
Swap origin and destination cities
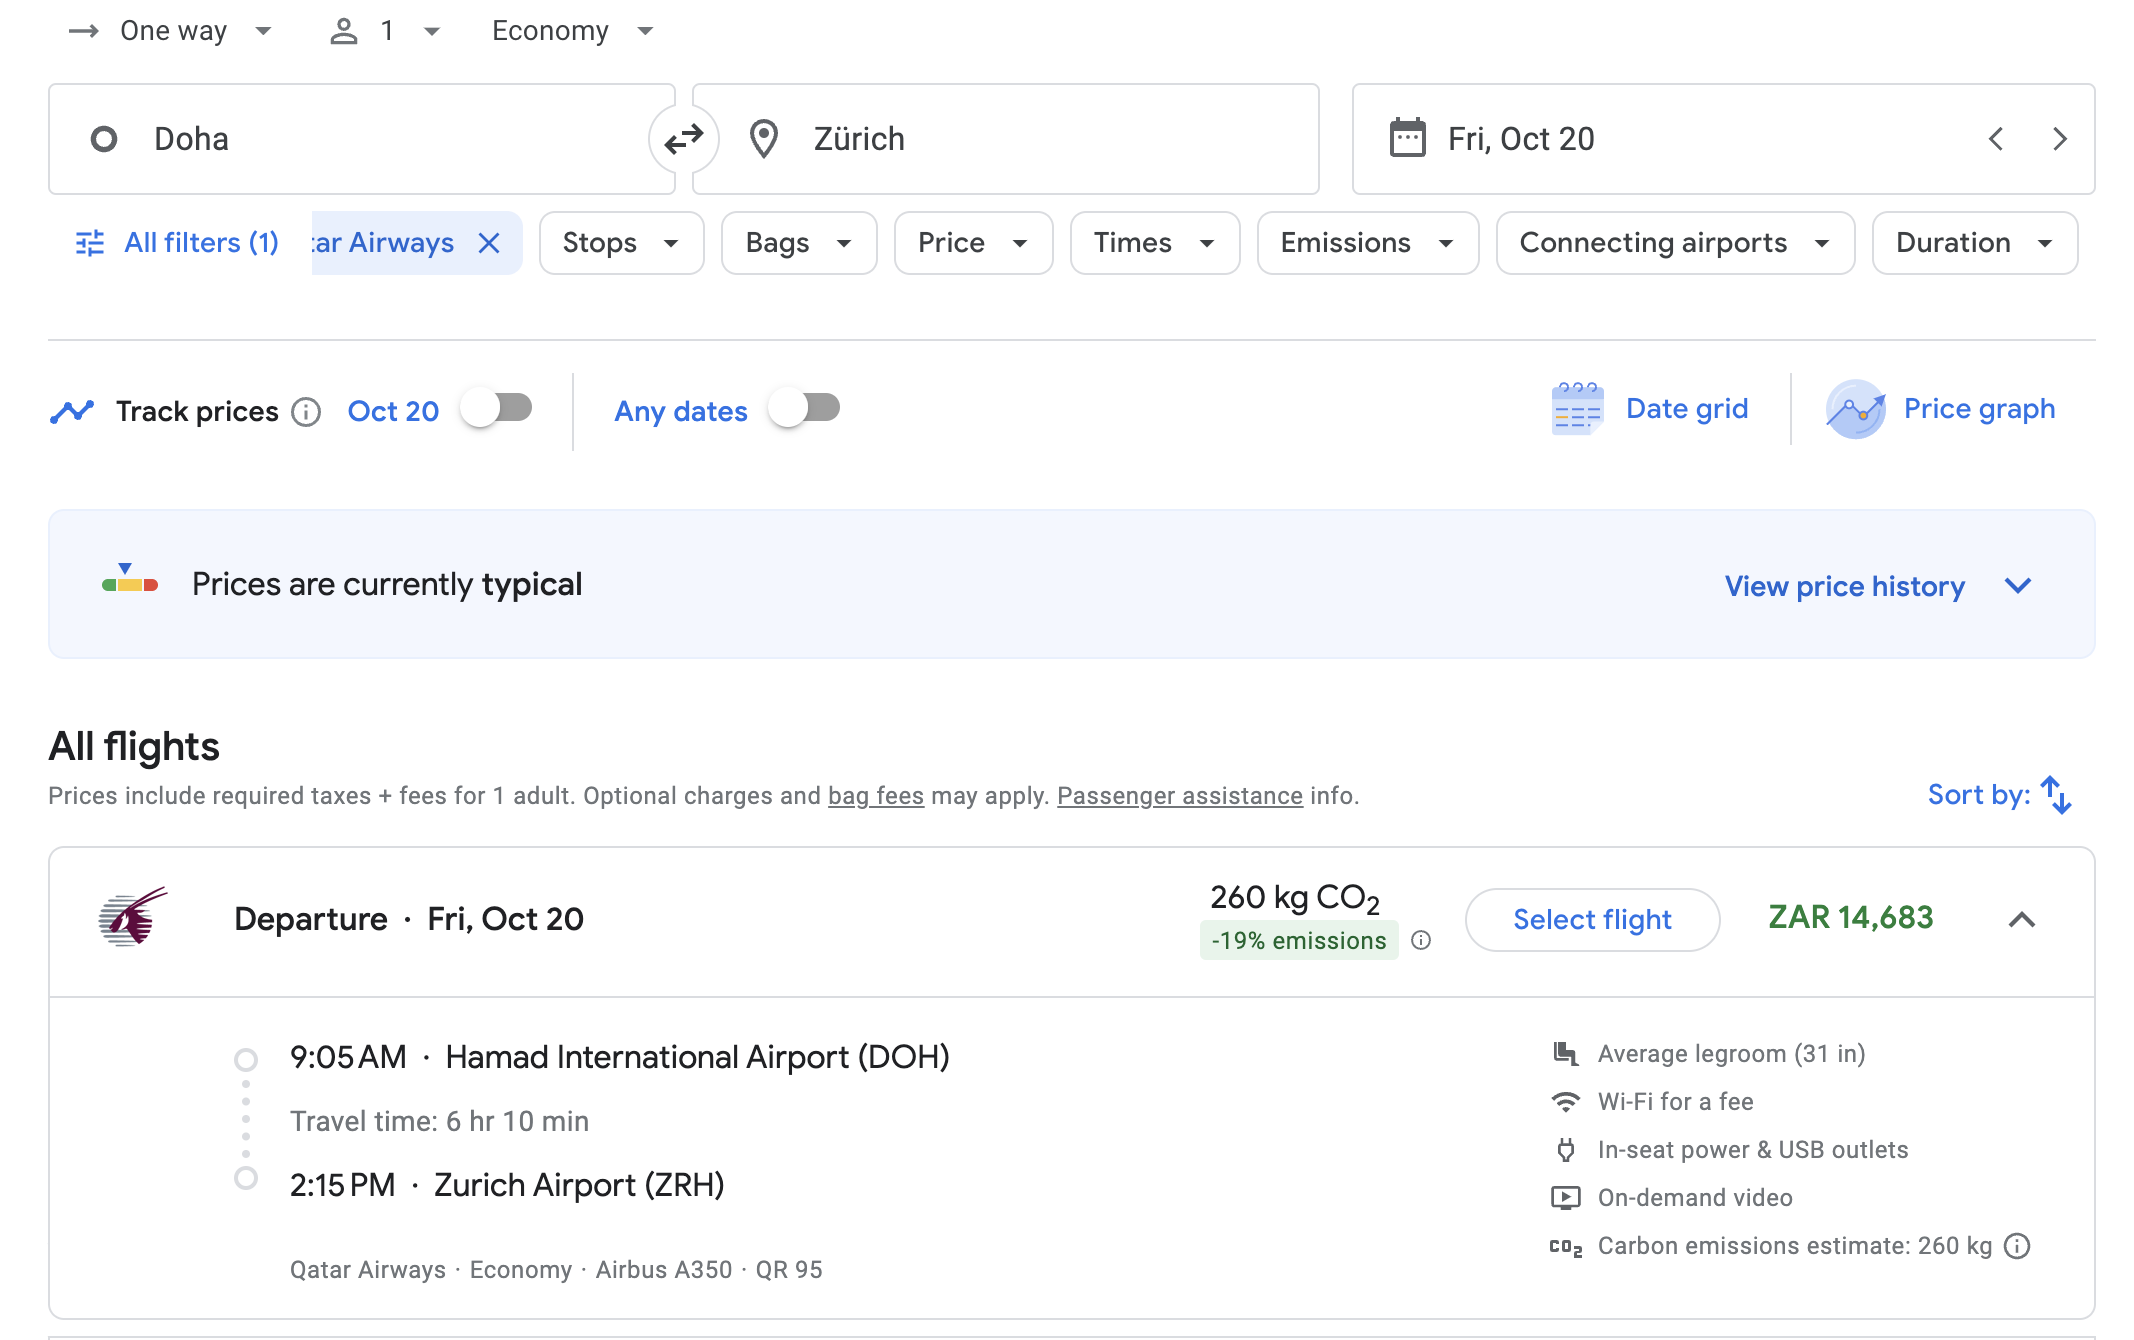click(684, 139)
